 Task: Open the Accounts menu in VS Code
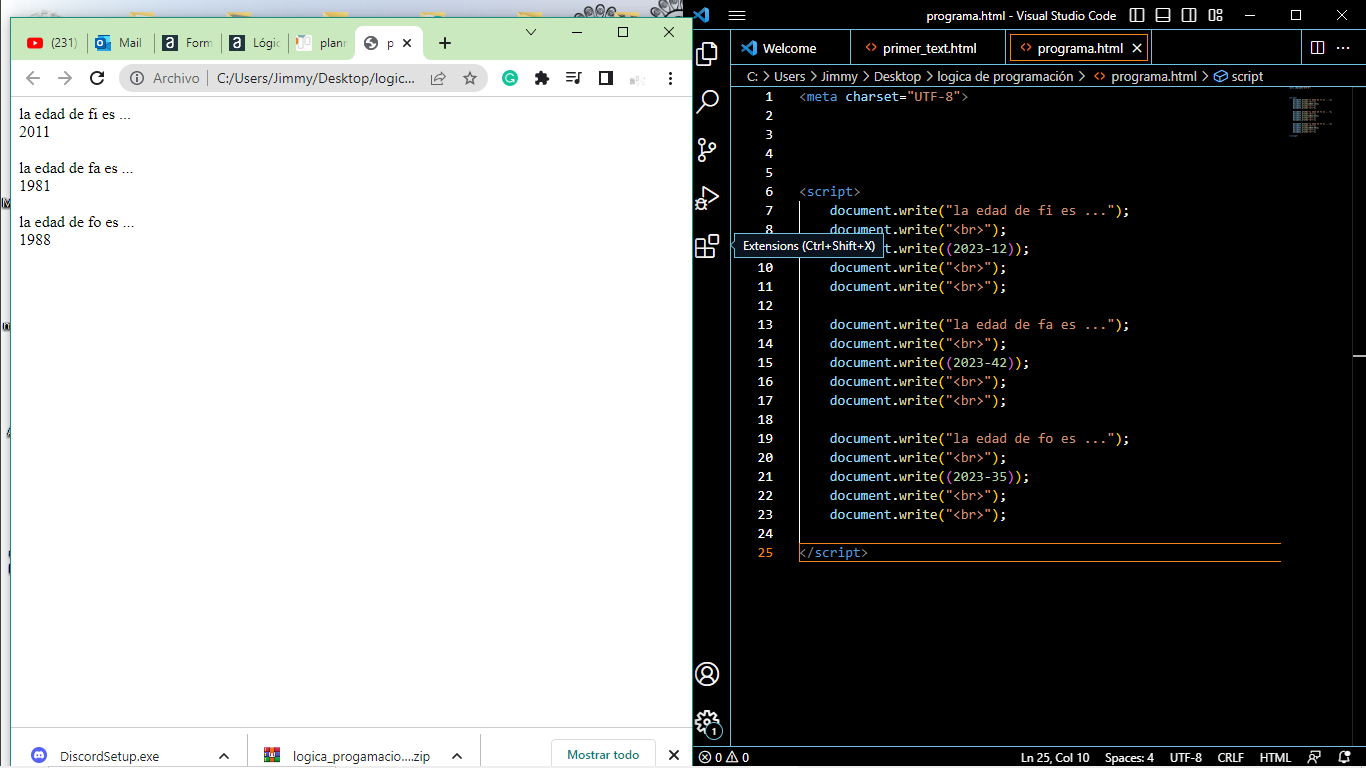pos(707,674)
